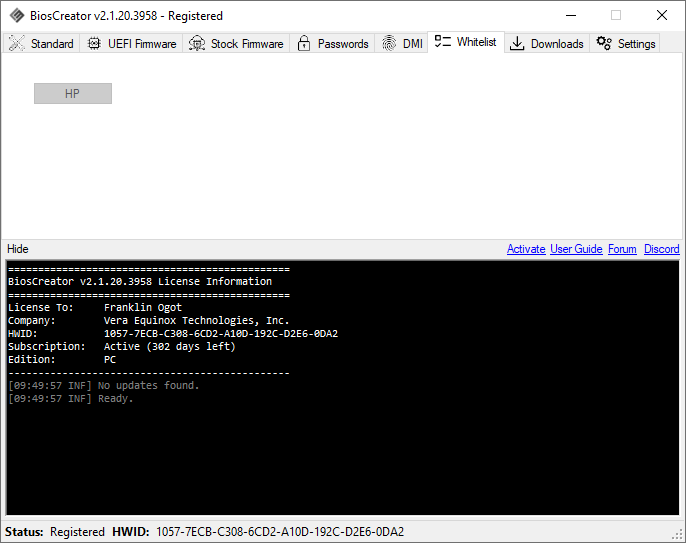Screen dimensions: 686x543
Task: Click the BiosCreator app logo icon
Action: [17, 16]
